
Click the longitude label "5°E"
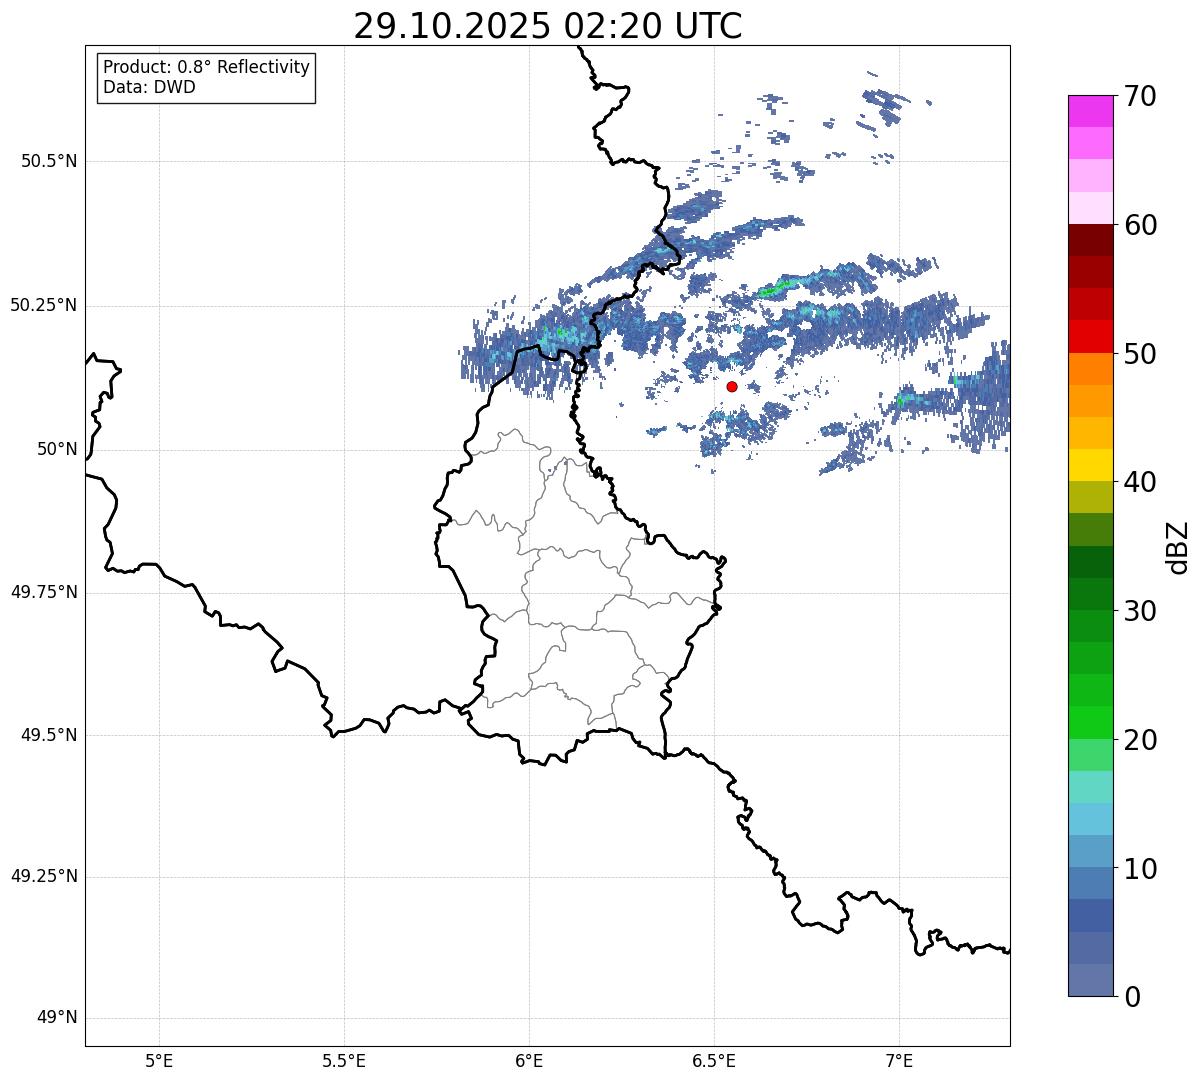[x=159, y=1060]
